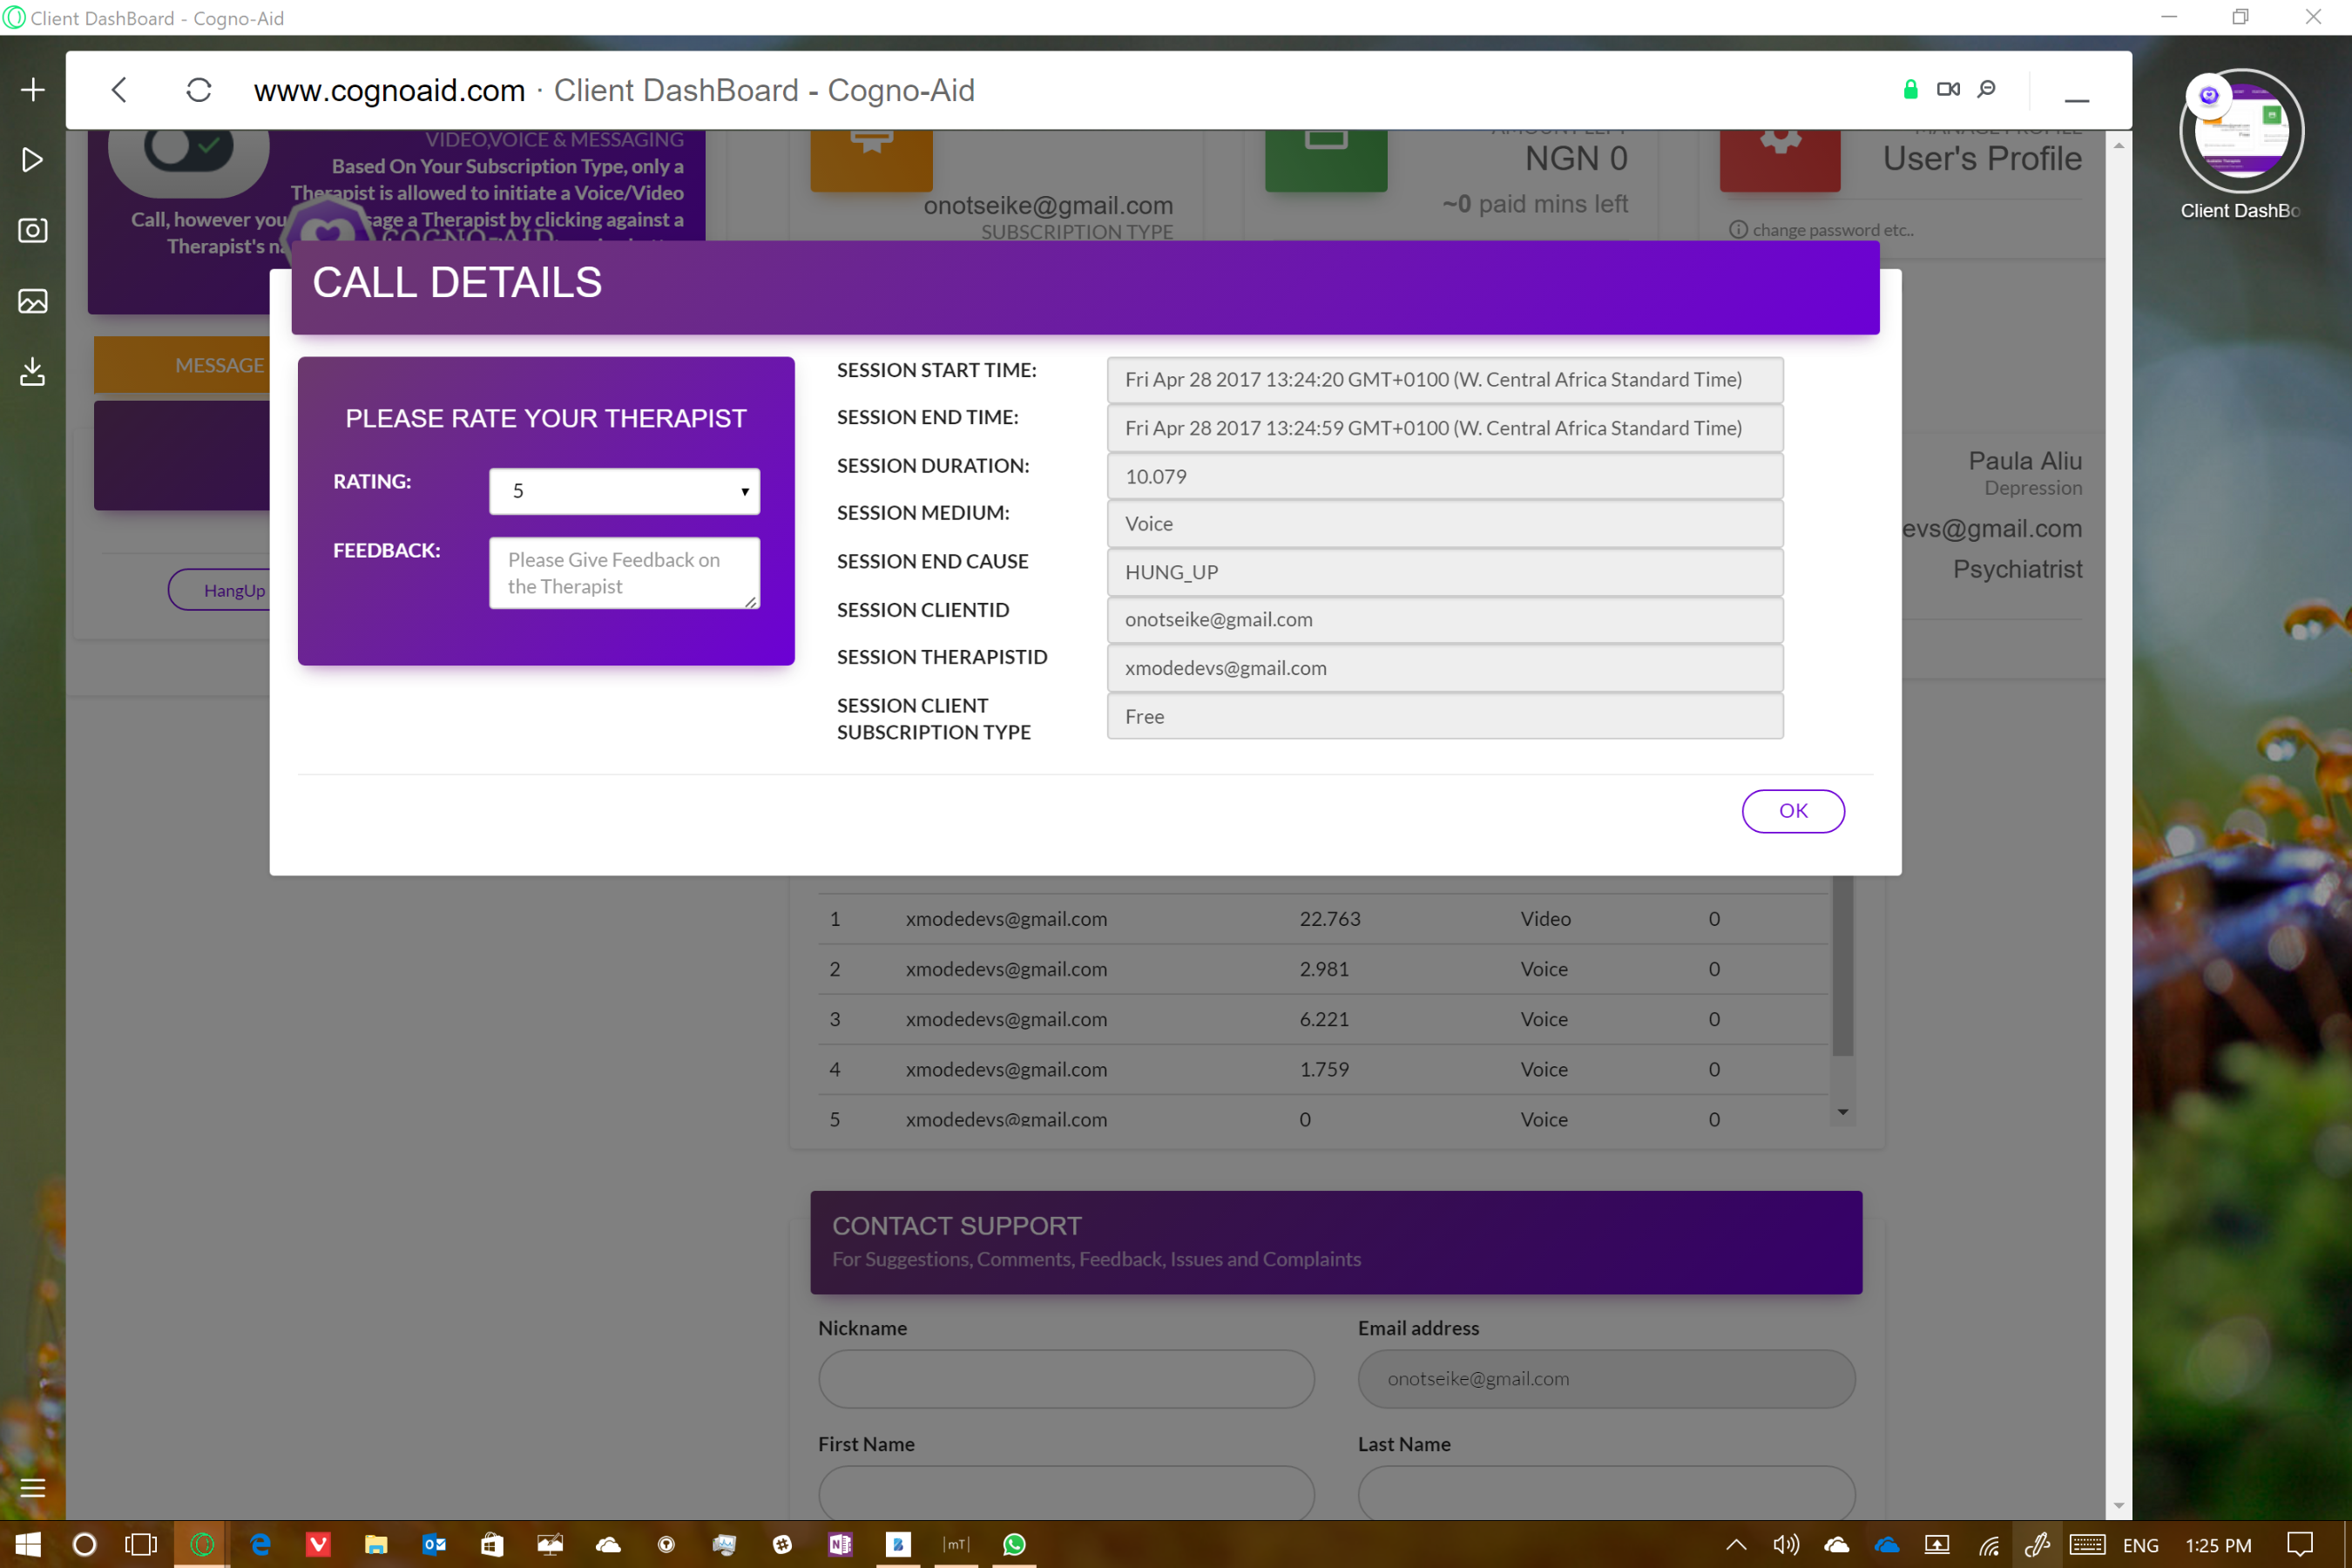2352x1568 pixels.
Task: Open Microsoft Edge from the taskbar
Action: click(x=260, y=1544)
